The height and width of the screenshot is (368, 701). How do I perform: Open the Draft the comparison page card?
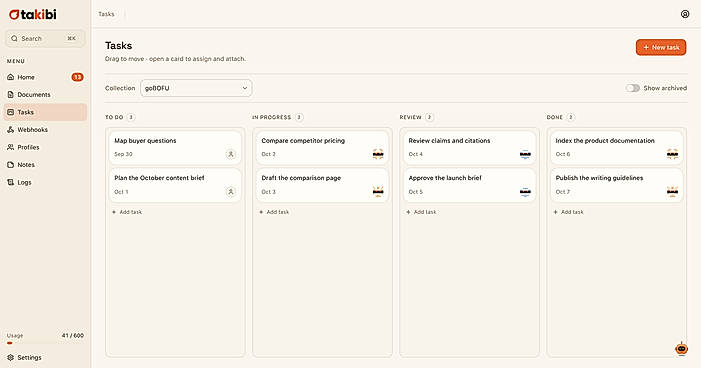tap(322, 185)
